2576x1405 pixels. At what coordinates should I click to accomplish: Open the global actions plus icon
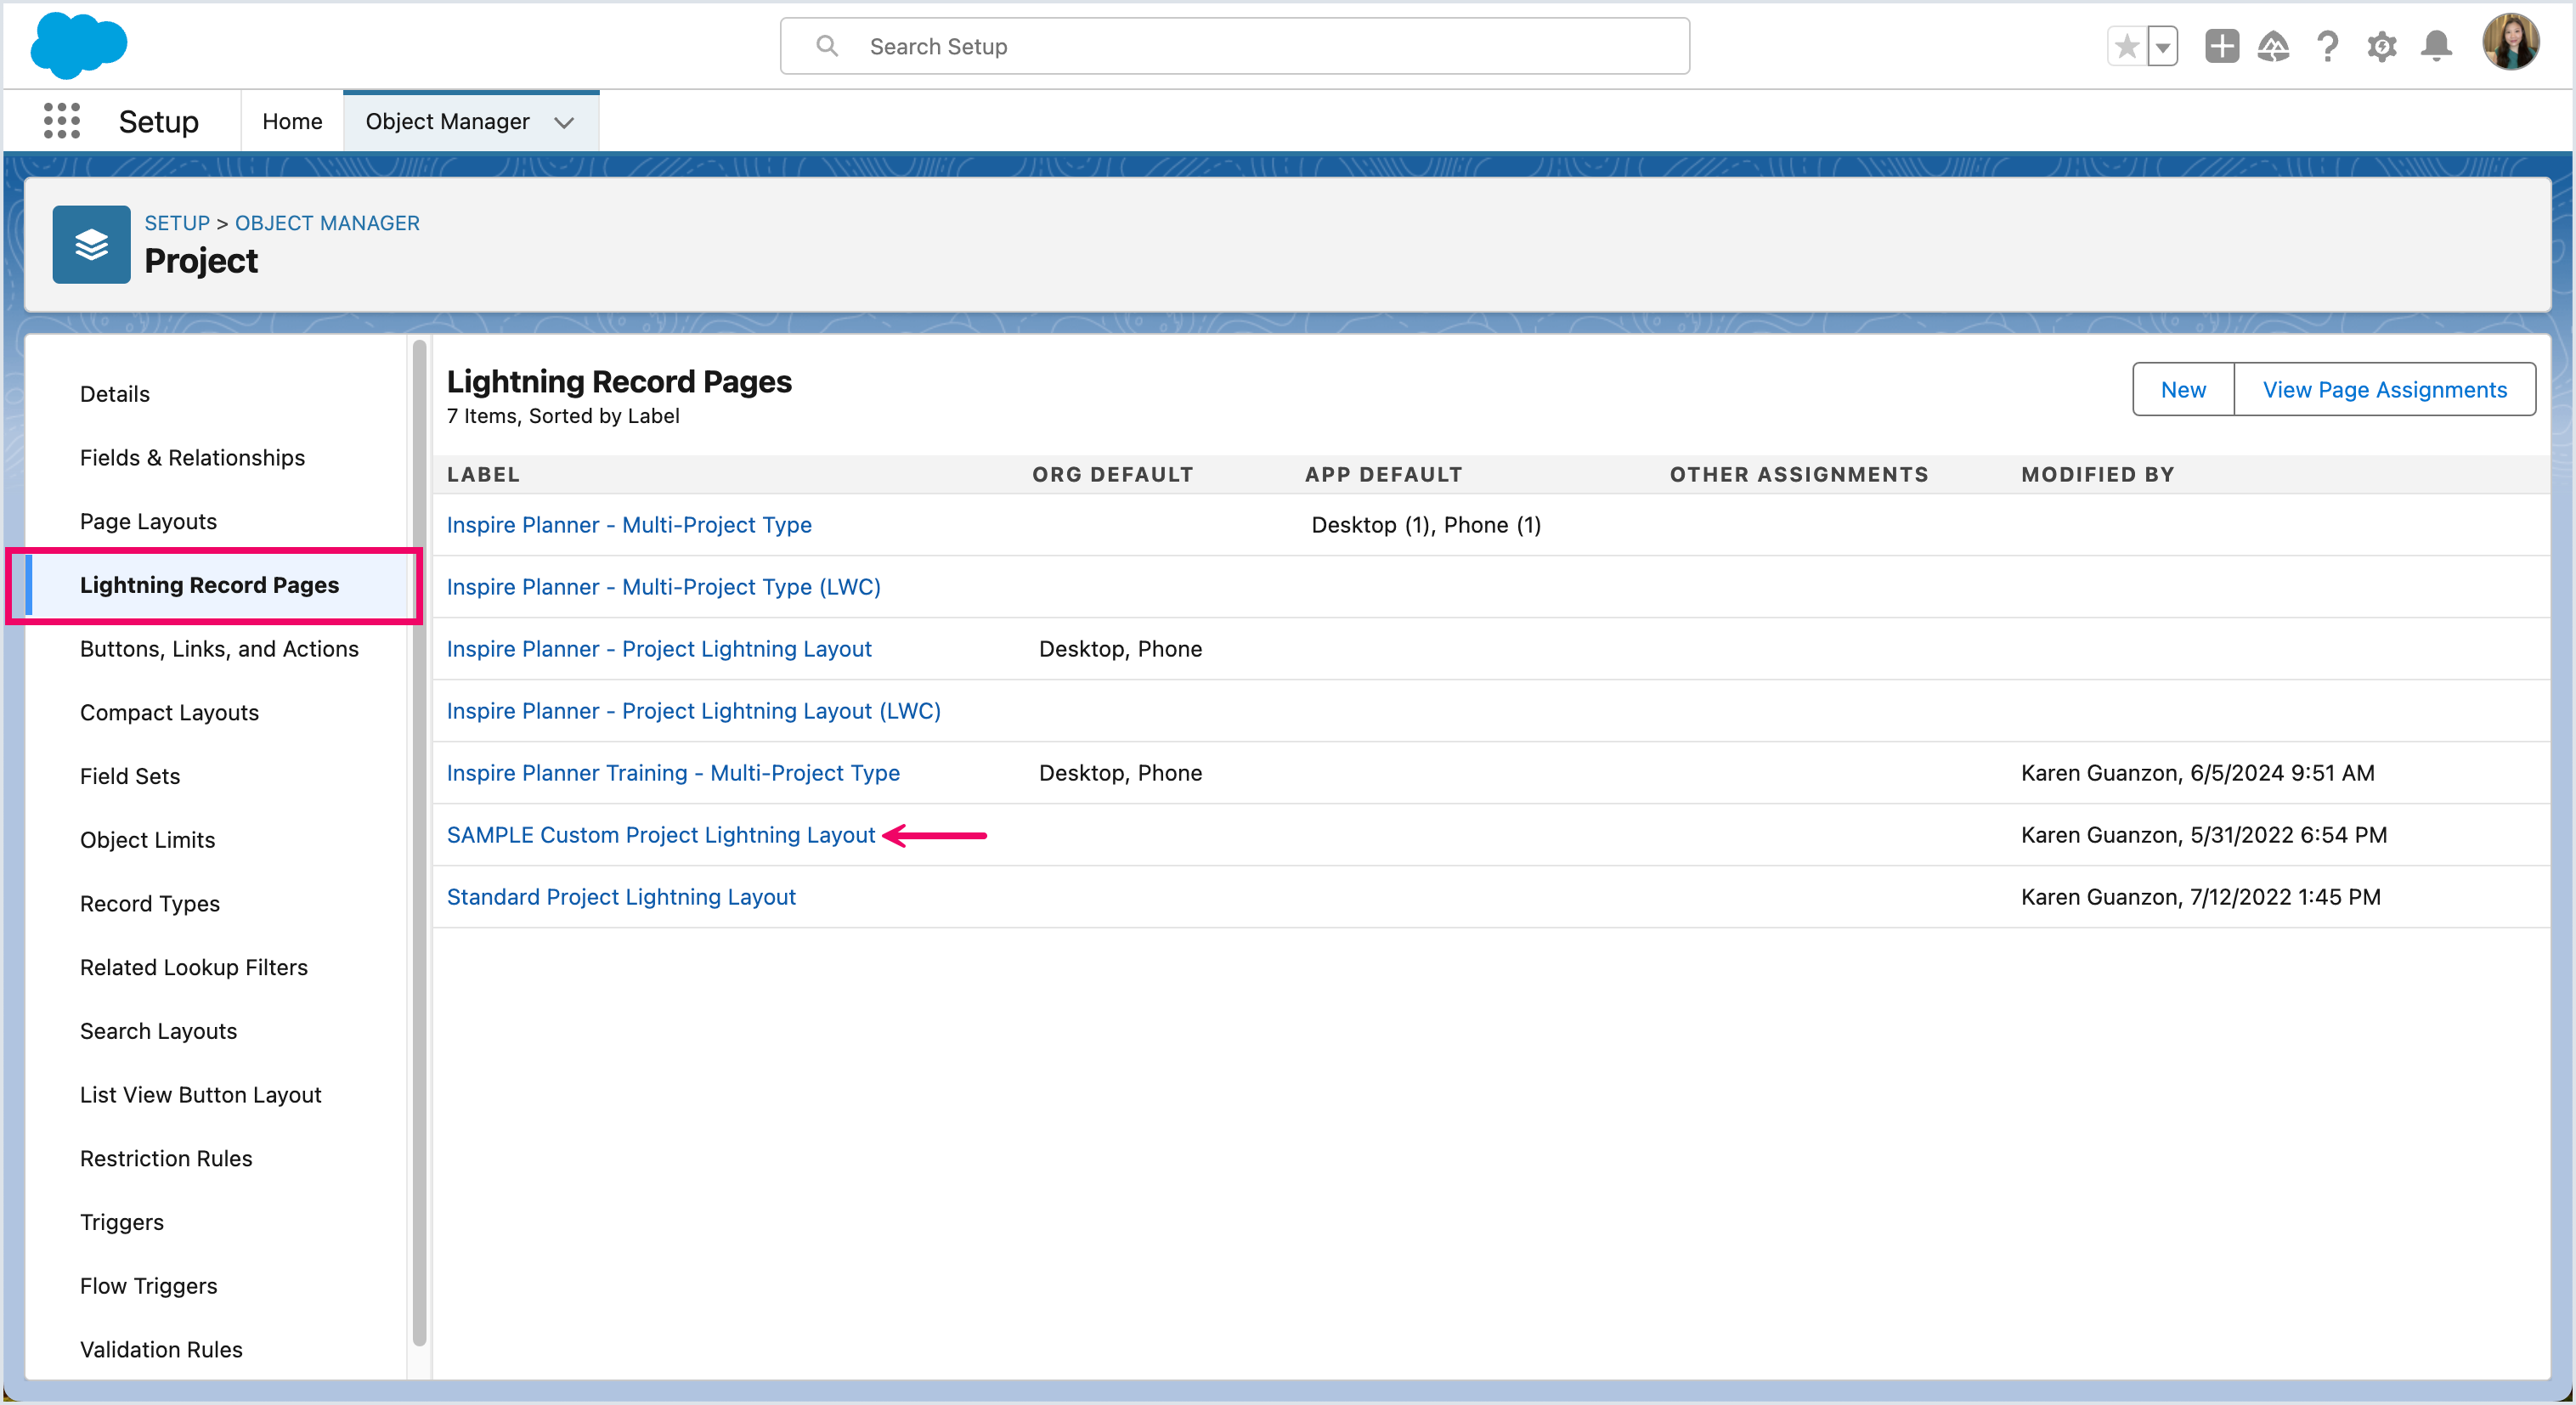(2222, 46)
